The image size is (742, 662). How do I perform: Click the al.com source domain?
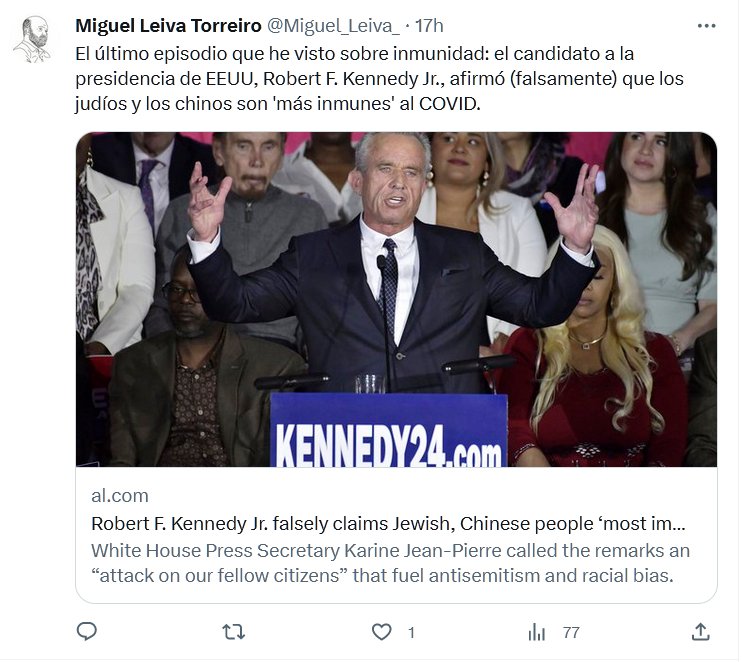(120, 495)
